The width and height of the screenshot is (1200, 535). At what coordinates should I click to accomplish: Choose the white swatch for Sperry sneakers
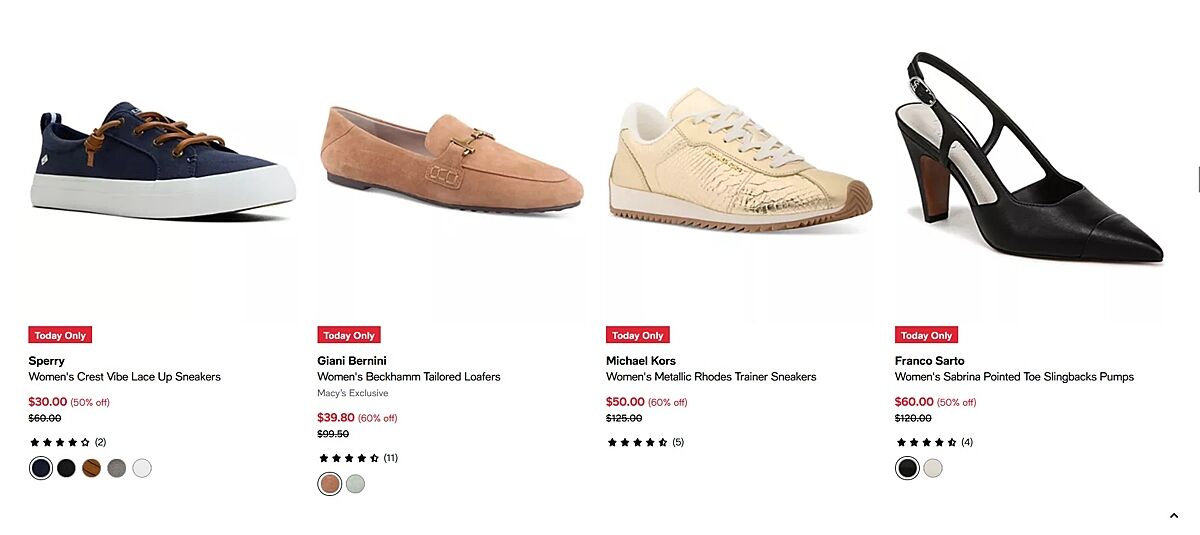tap(142, 468)
